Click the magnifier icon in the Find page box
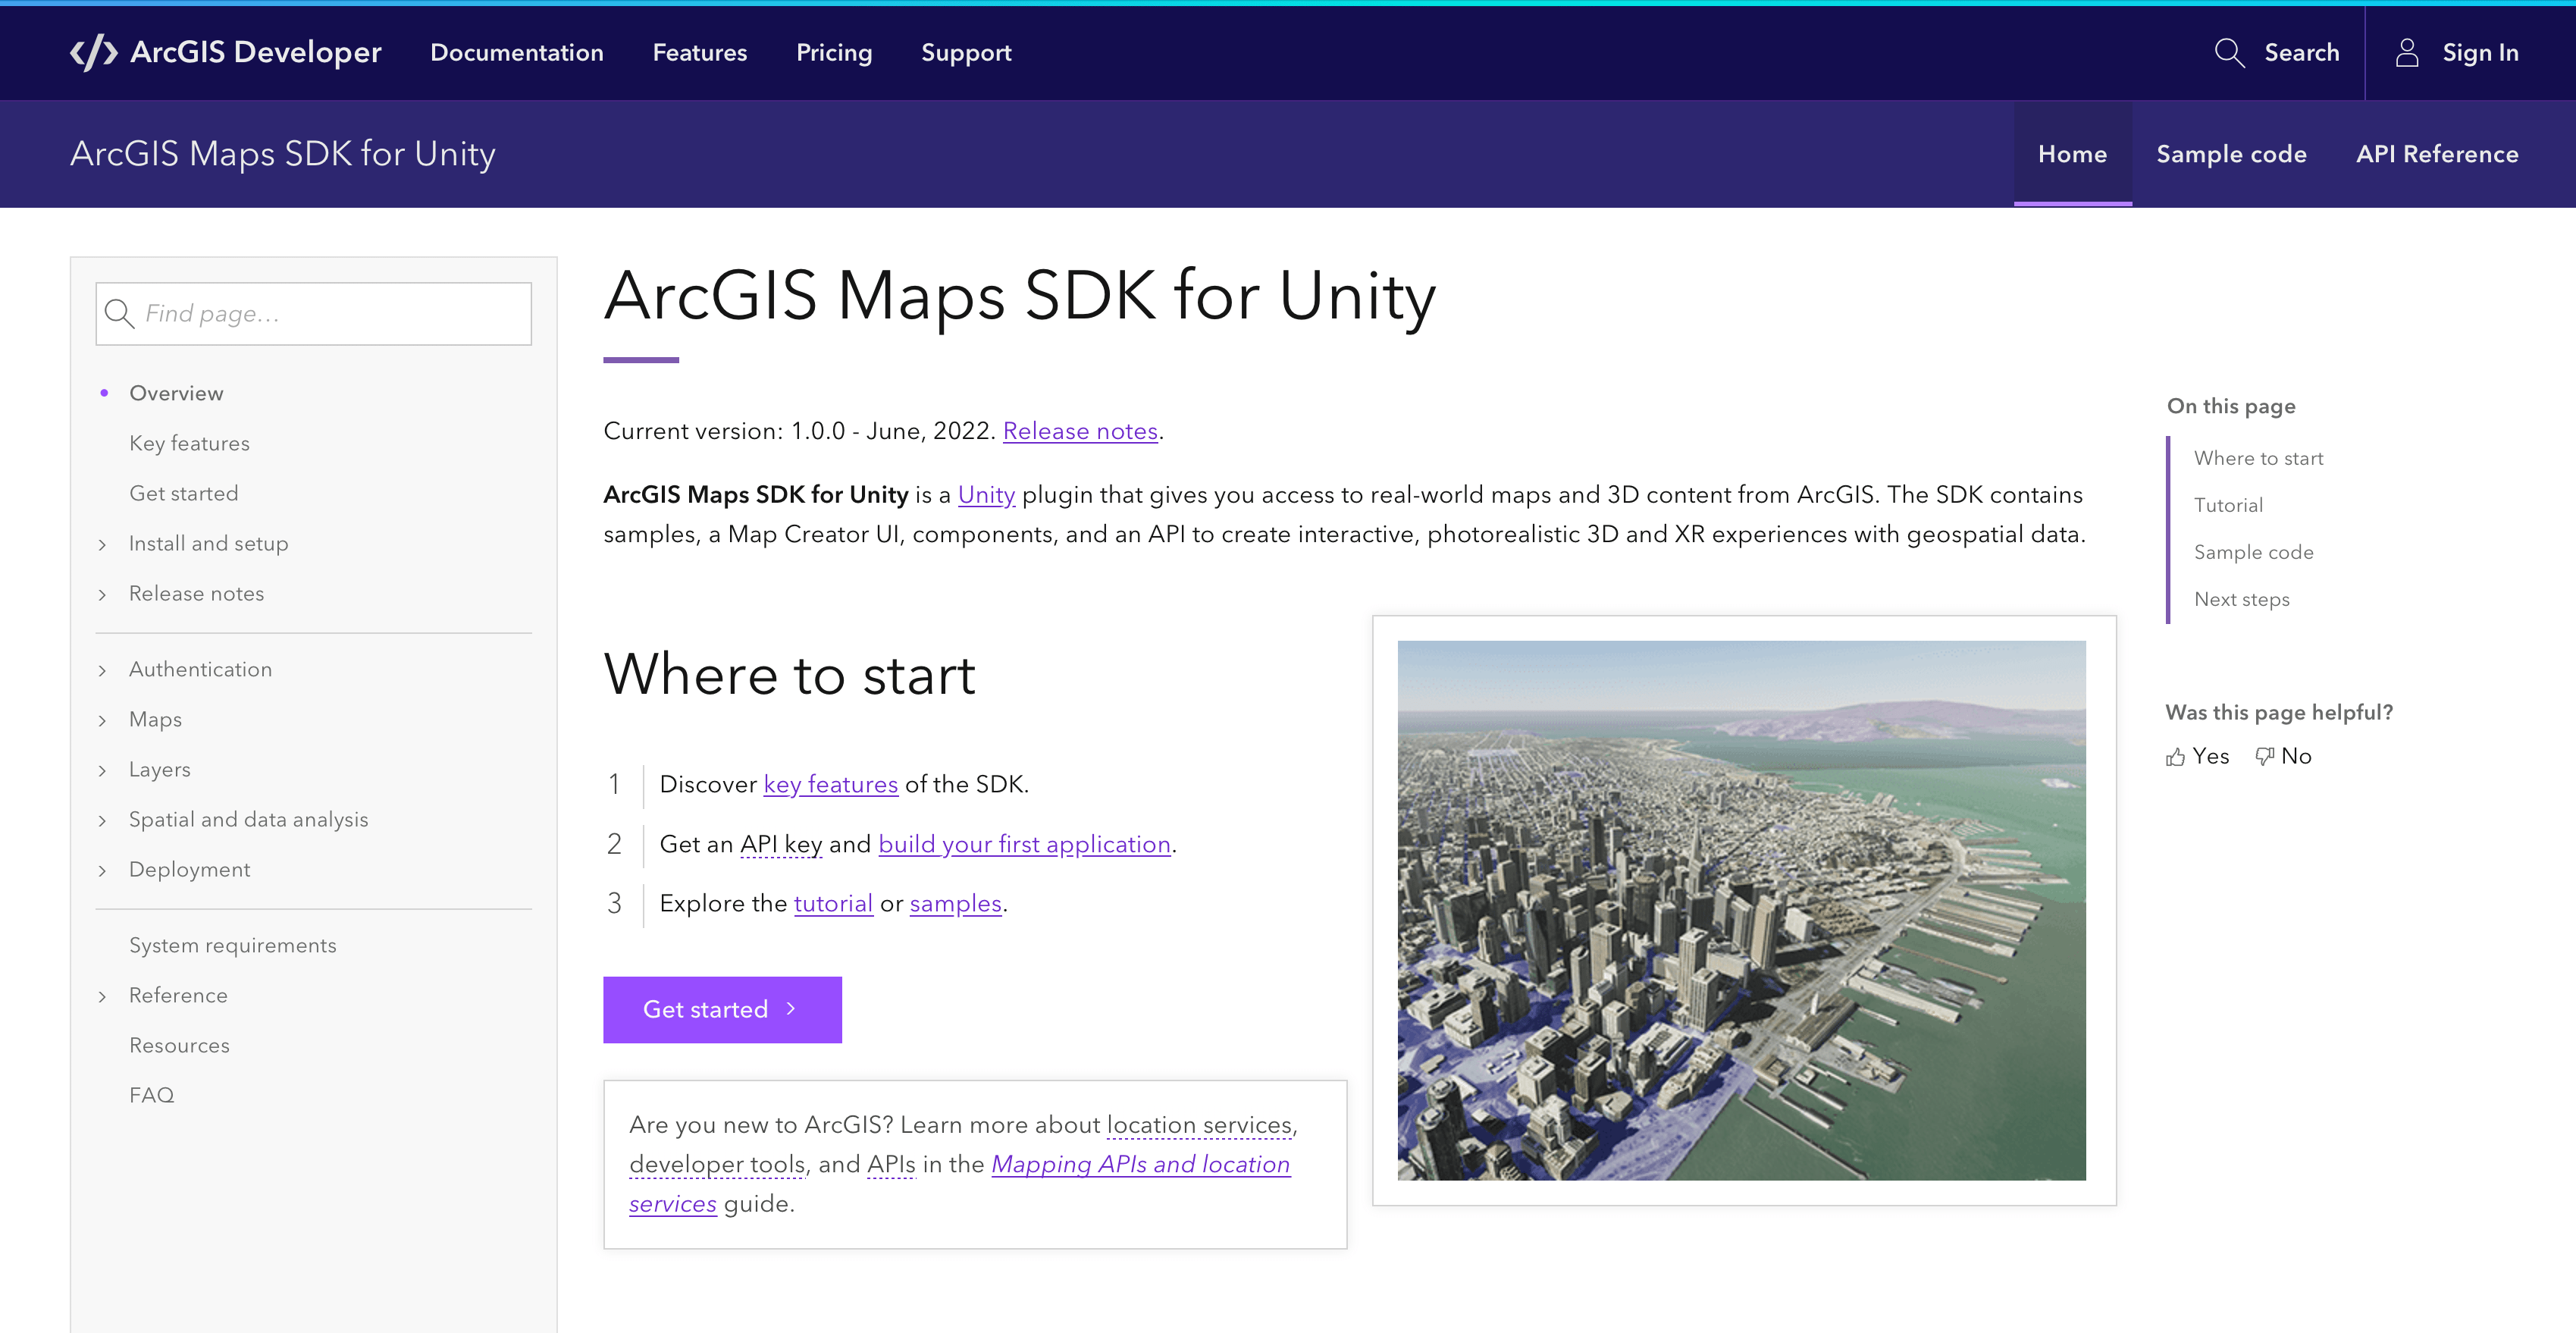This screenshot has height=1333, width=2576. pyautogui.click(x=119, y=314)
